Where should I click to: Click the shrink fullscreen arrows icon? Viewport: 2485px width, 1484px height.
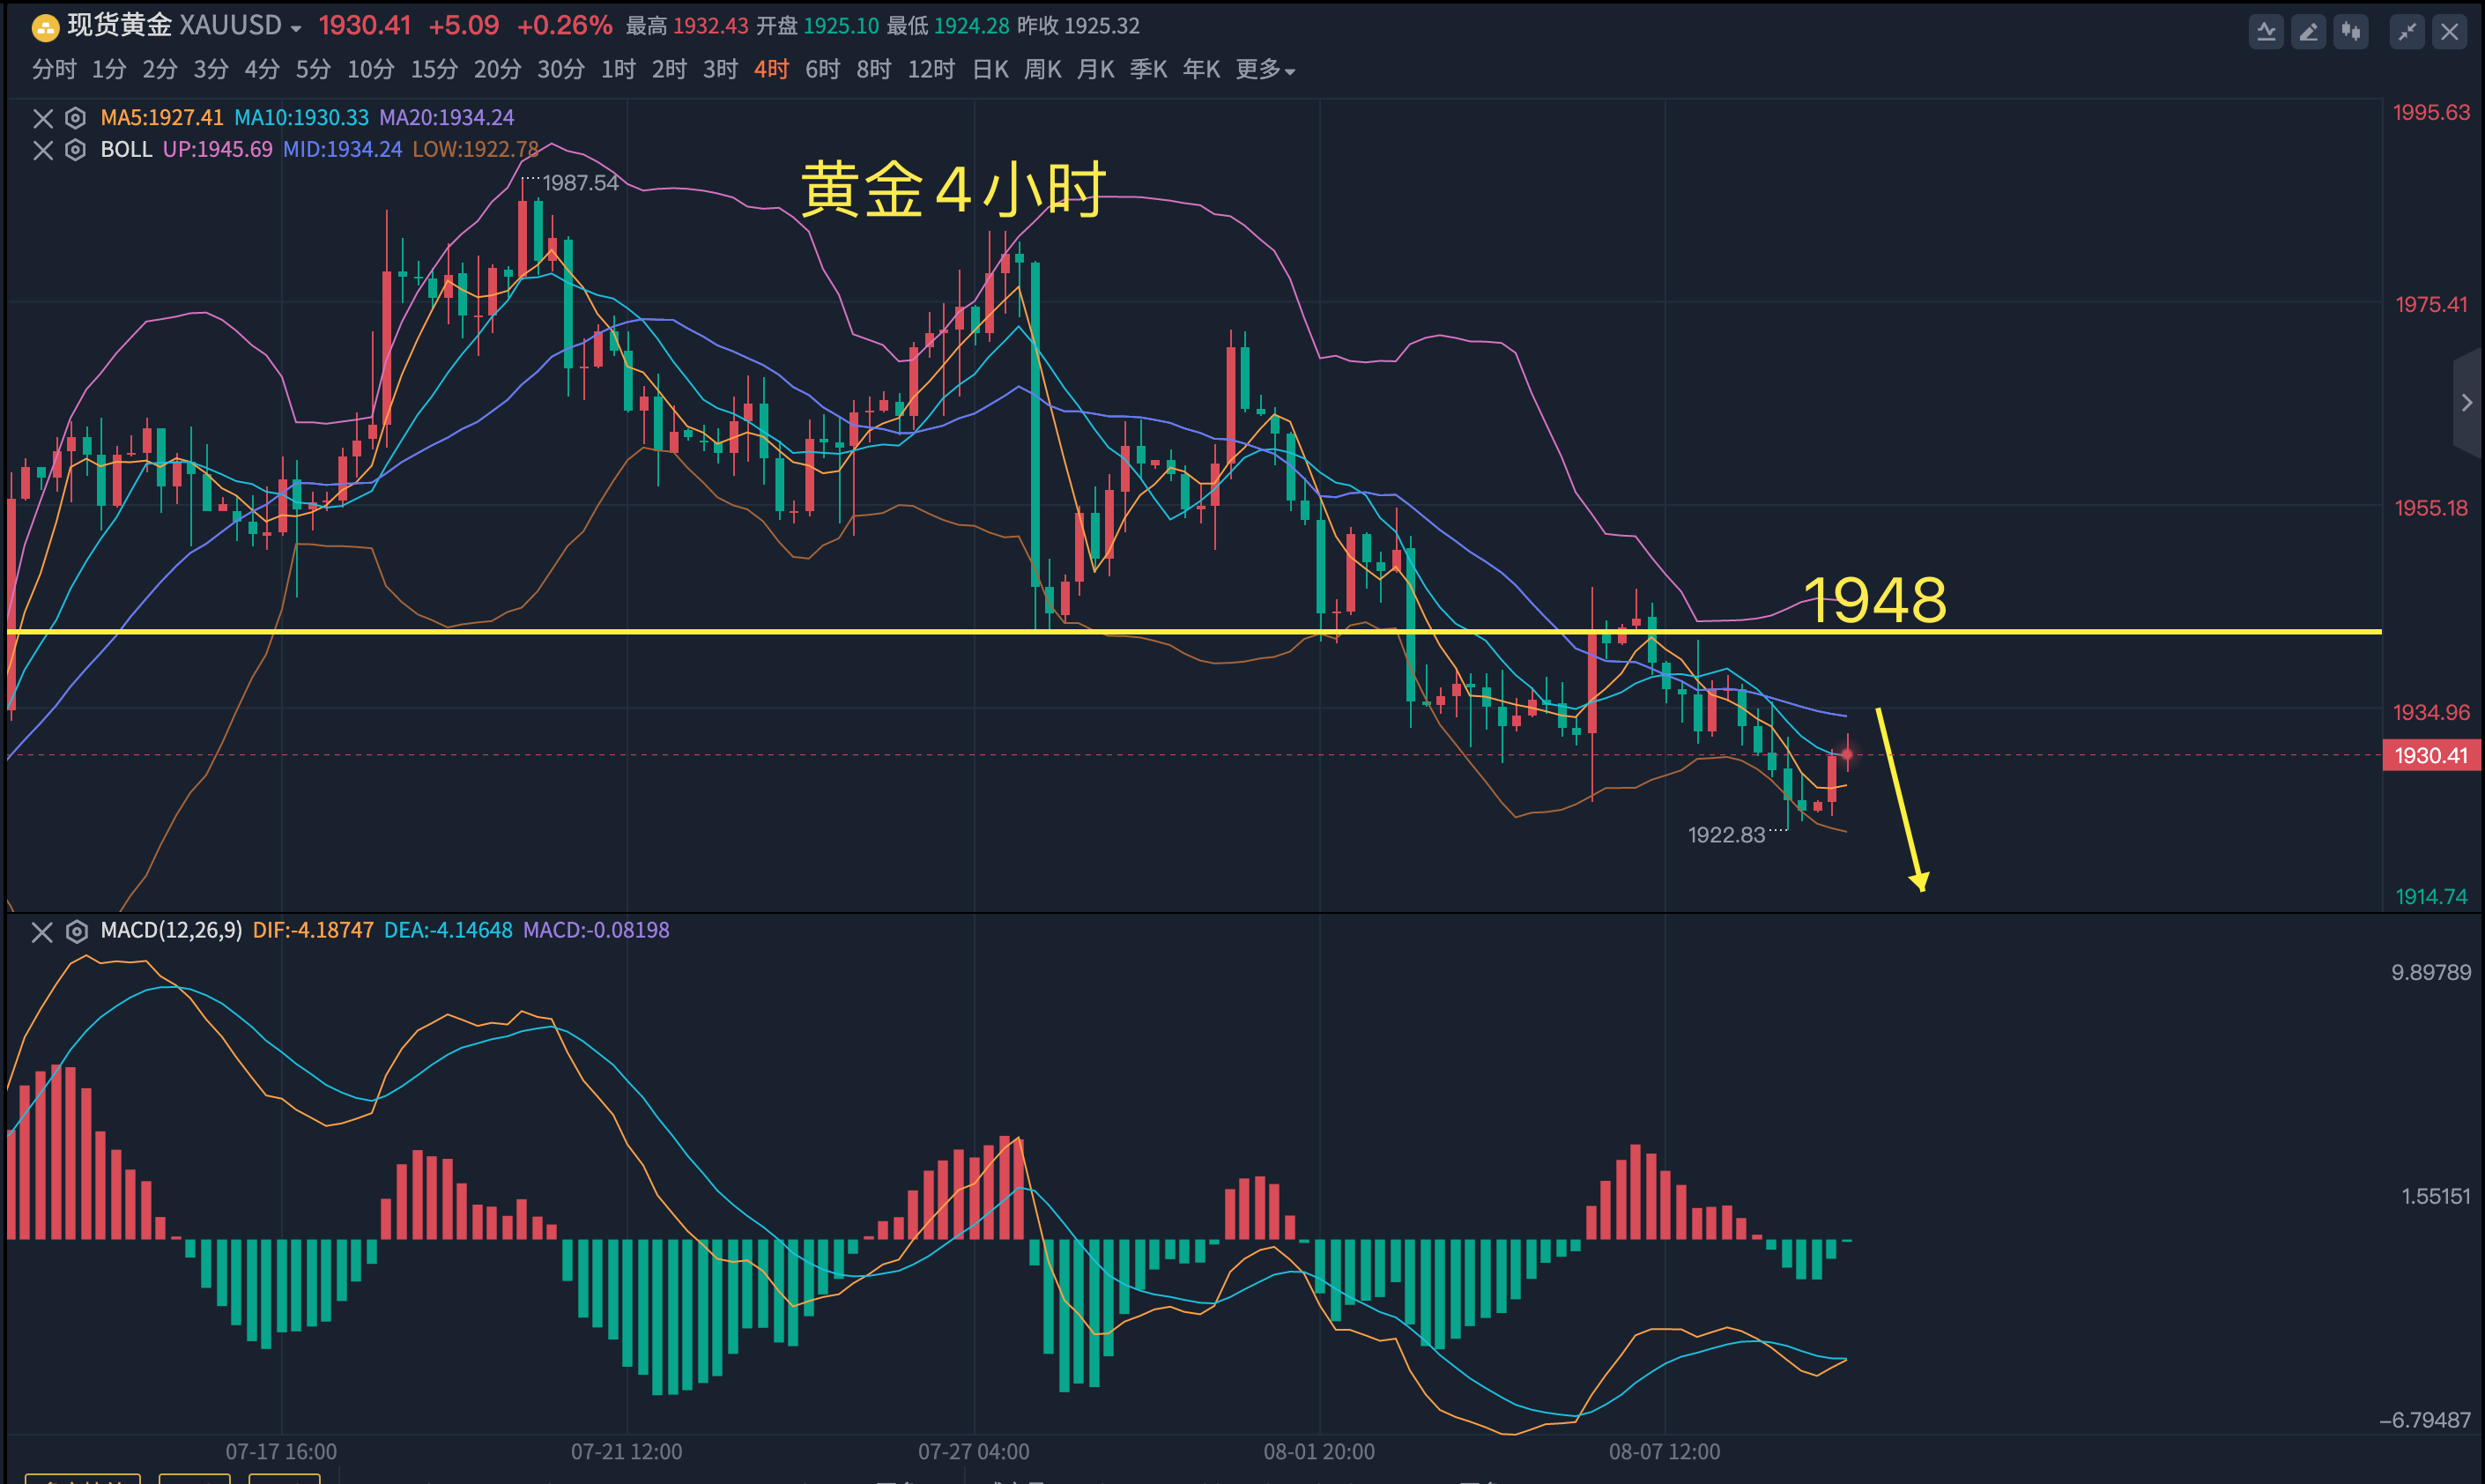click(x=2407, y=32)
